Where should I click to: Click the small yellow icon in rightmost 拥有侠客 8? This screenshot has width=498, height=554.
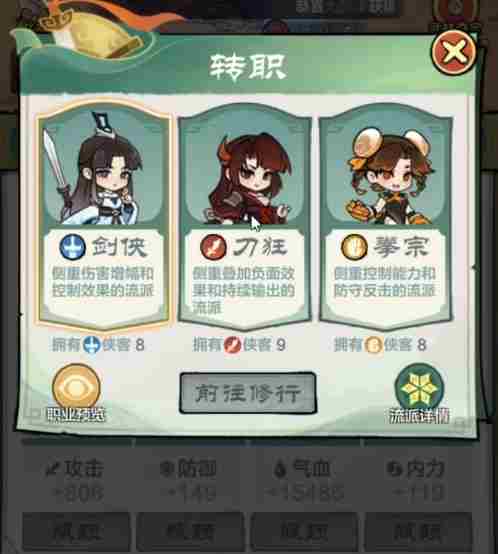point(373,345)
